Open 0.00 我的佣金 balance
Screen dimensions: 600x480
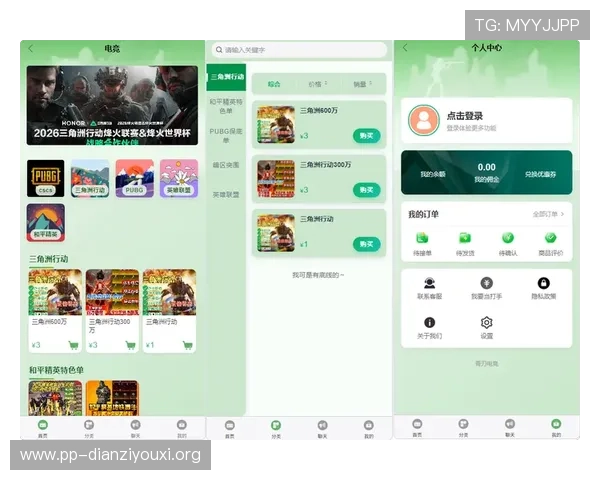point(486,172)
